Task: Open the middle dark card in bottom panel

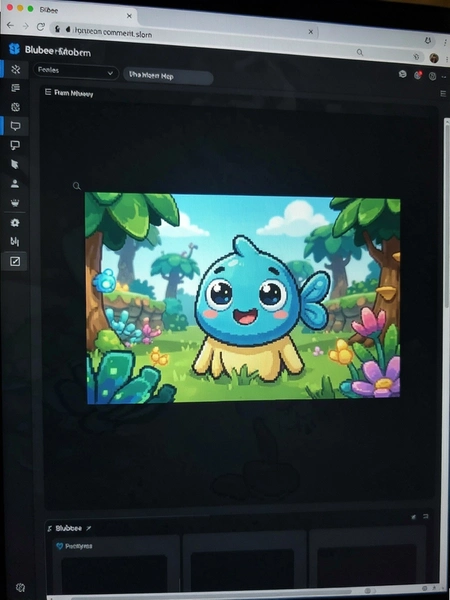Action: [x=245, y=562]
